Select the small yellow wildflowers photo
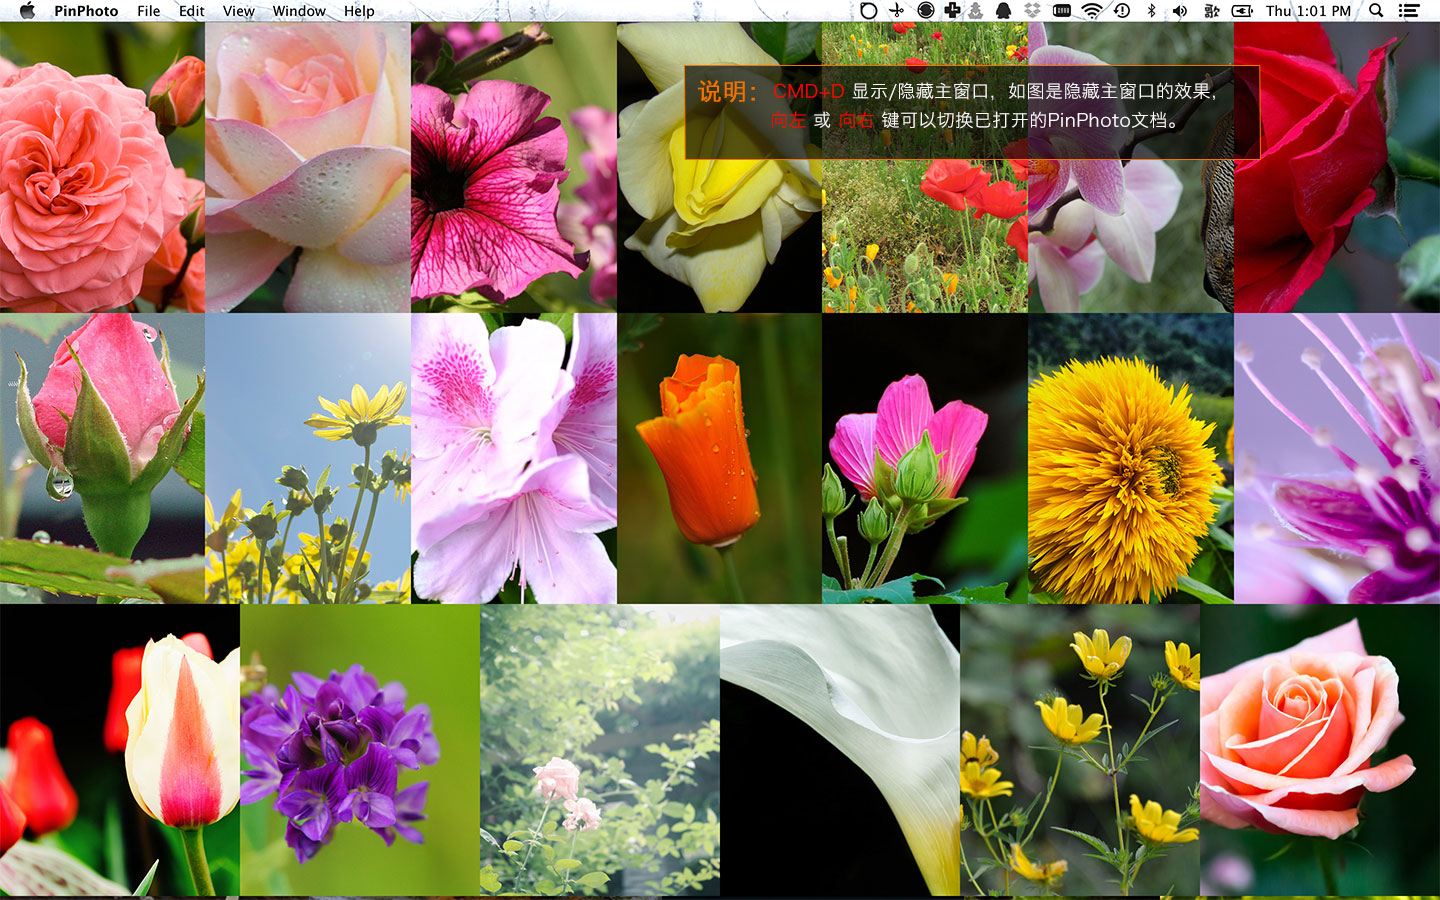 point(1080,750)
